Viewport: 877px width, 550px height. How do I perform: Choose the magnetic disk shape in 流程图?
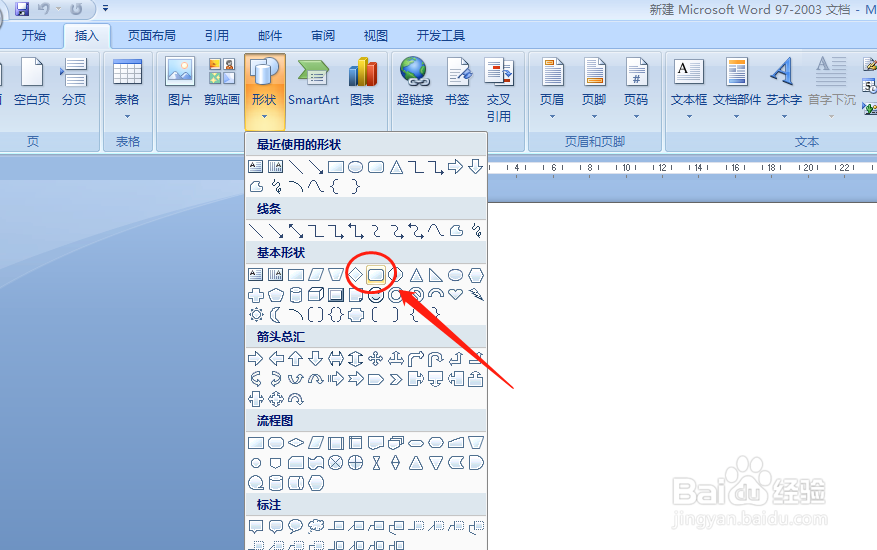pyautogui.click(x=276, y=483)
